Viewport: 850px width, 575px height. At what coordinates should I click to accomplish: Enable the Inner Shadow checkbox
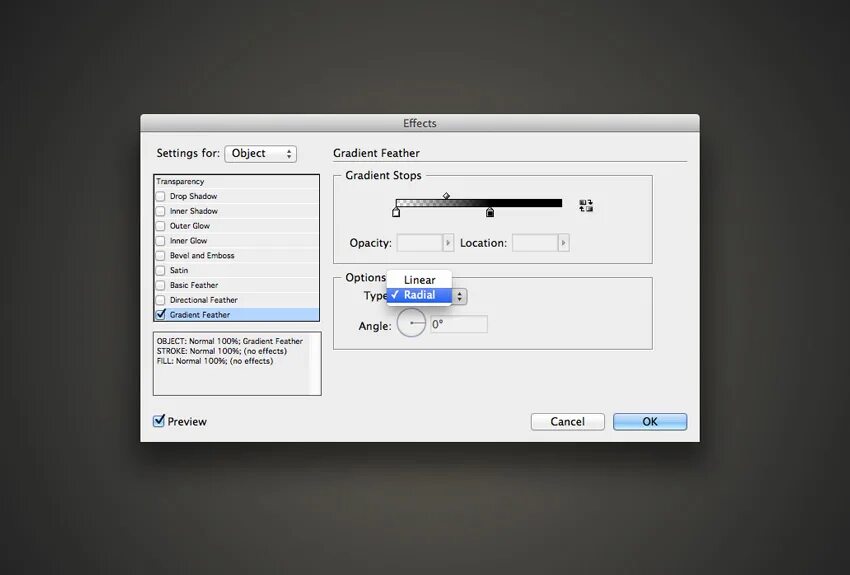click(160, 211)
